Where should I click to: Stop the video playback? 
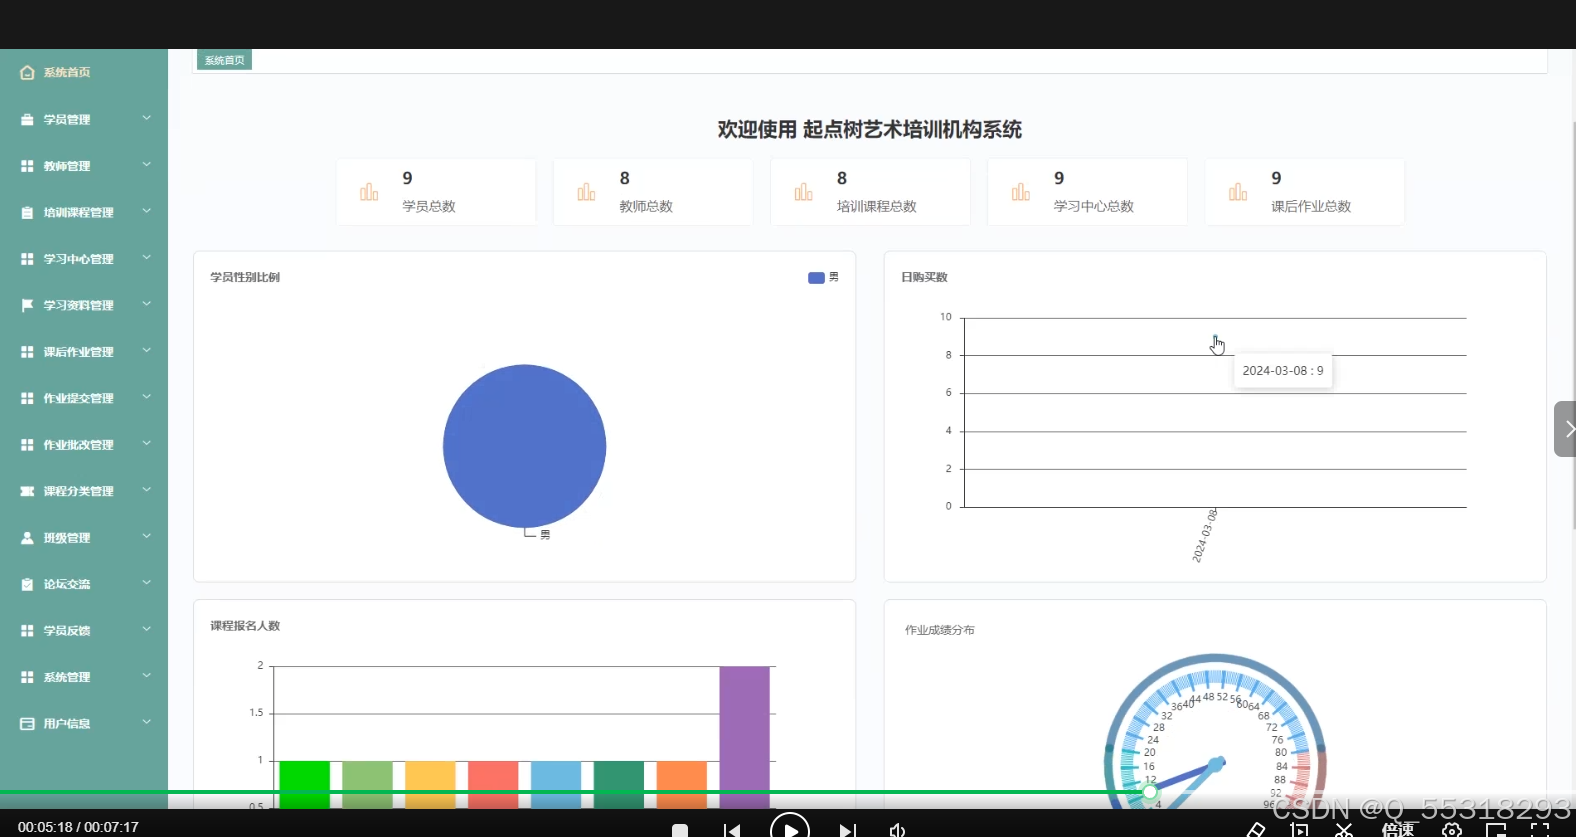(680, 831)
